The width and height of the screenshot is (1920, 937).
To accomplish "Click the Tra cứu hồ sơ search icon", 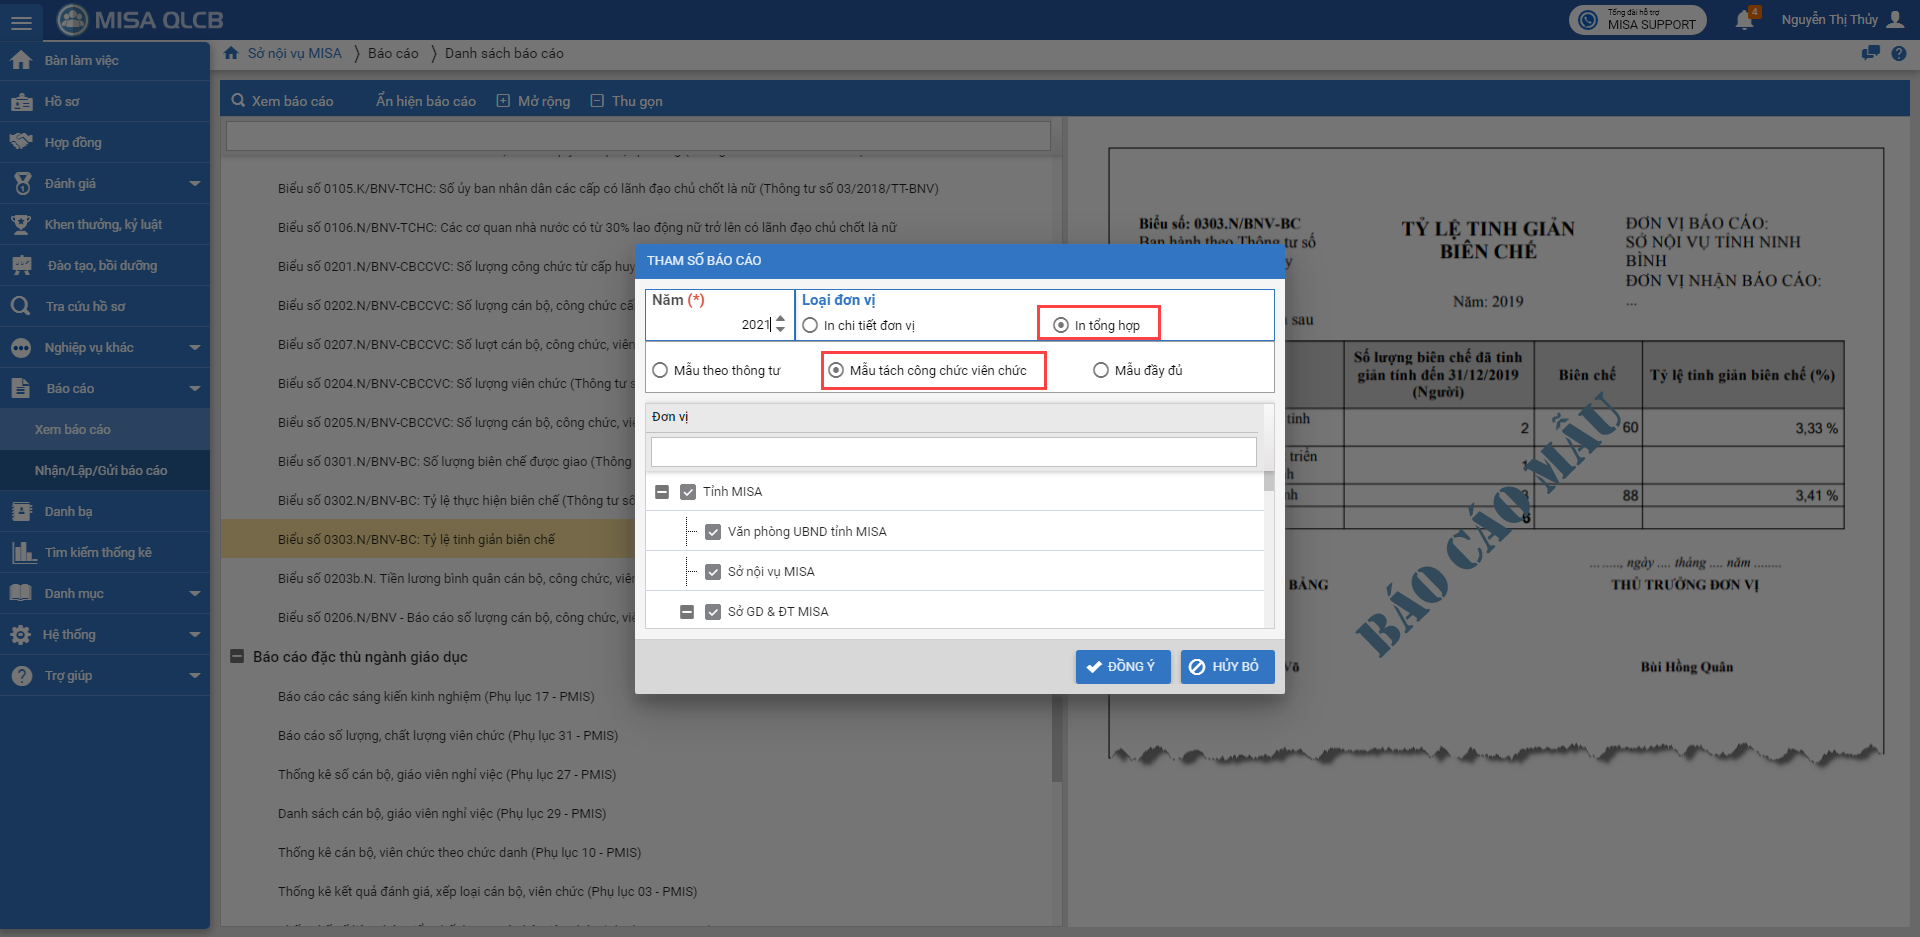I will [x=21, y=306].
